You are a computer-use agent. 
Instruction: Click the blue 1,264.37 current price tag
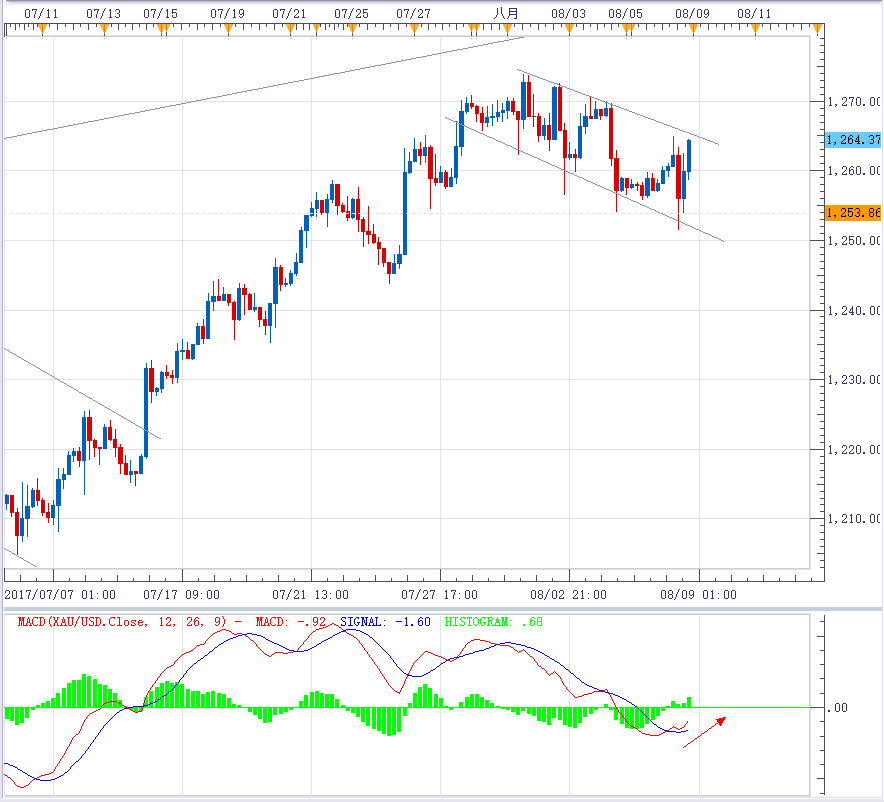(853, 140)
